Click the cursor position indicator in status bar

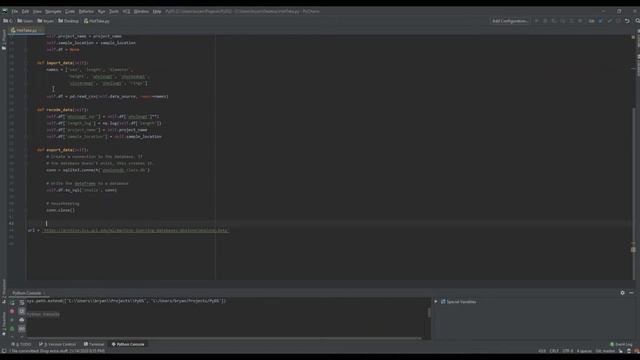542,351
